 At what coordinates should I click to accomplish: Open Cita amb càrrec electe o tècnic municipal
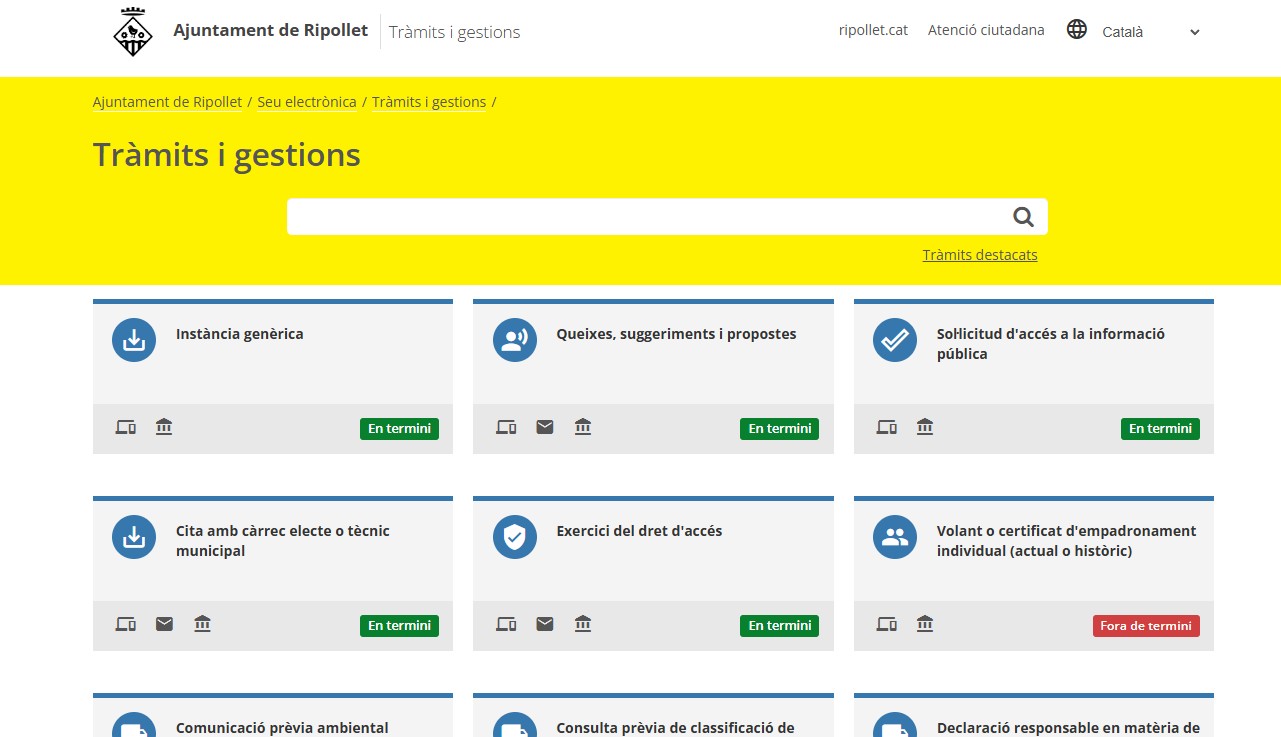283,541
